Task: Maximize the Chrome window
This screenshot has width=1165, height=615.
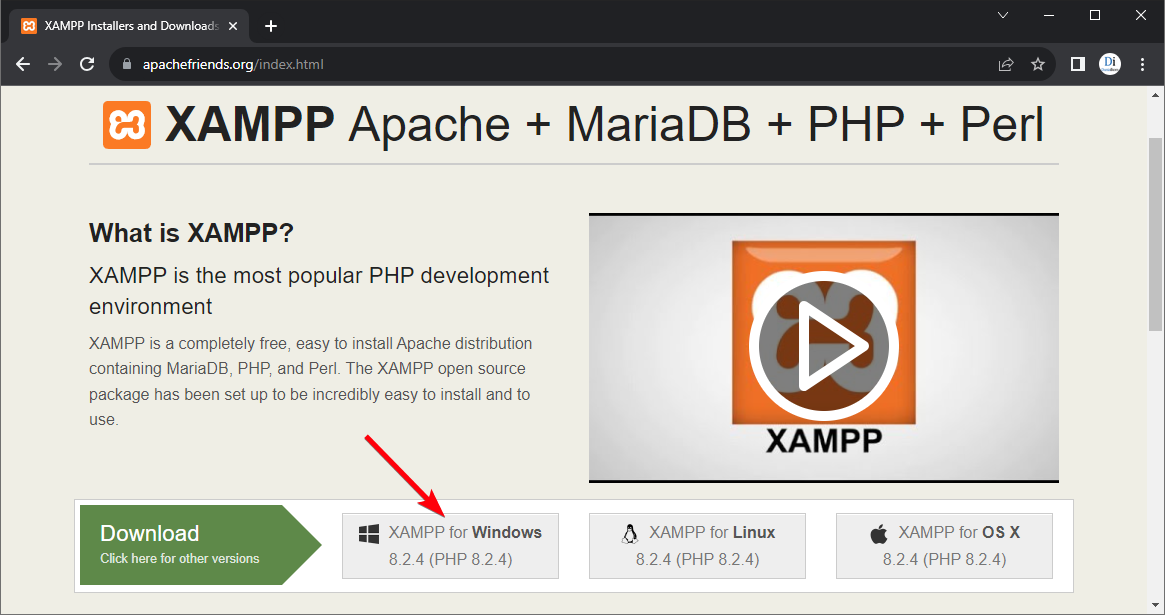Action: pos(1095,15)
